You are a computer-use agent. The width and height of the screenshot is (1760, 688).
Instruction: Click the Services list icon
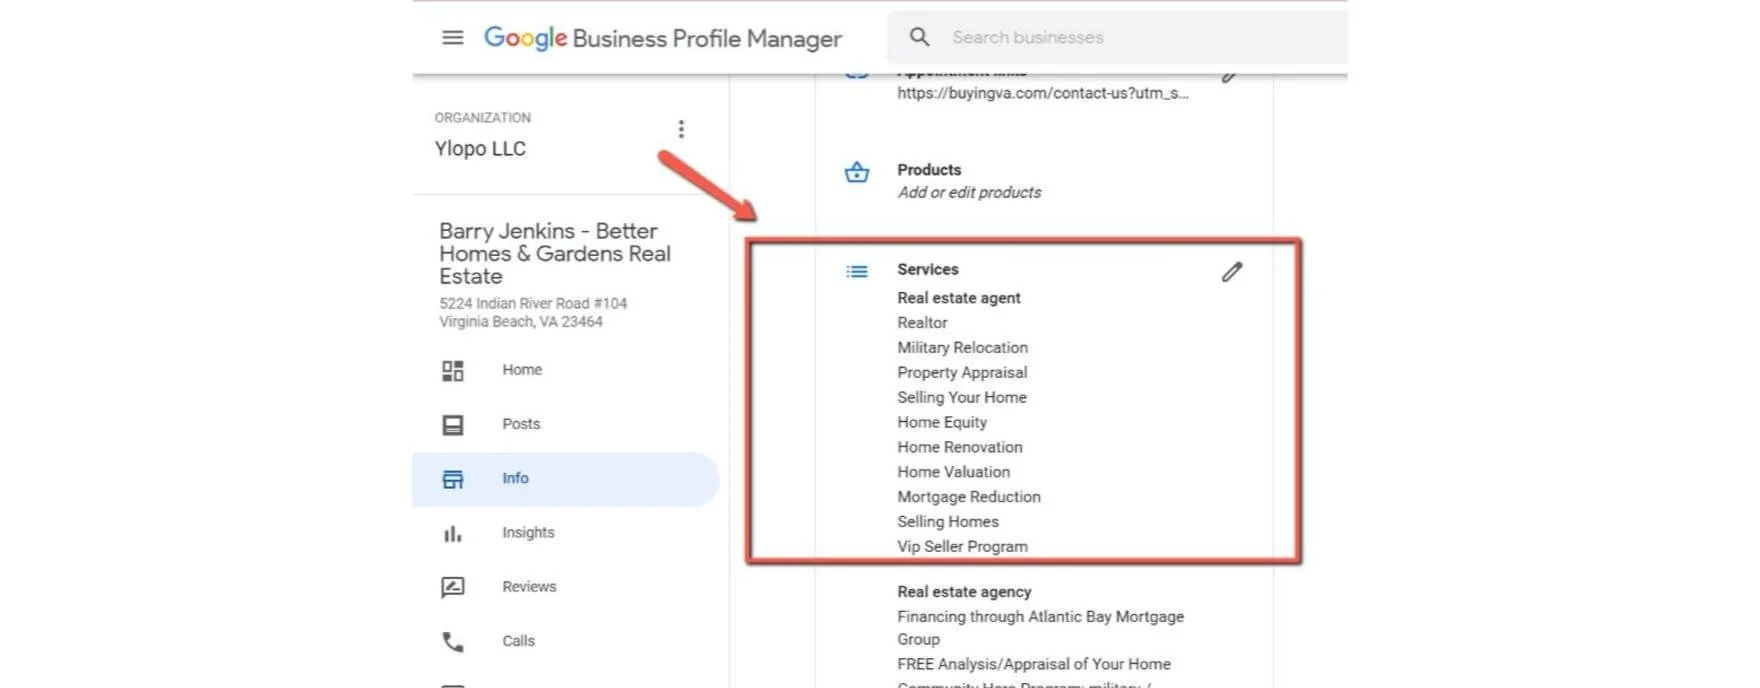coord(857,271)
